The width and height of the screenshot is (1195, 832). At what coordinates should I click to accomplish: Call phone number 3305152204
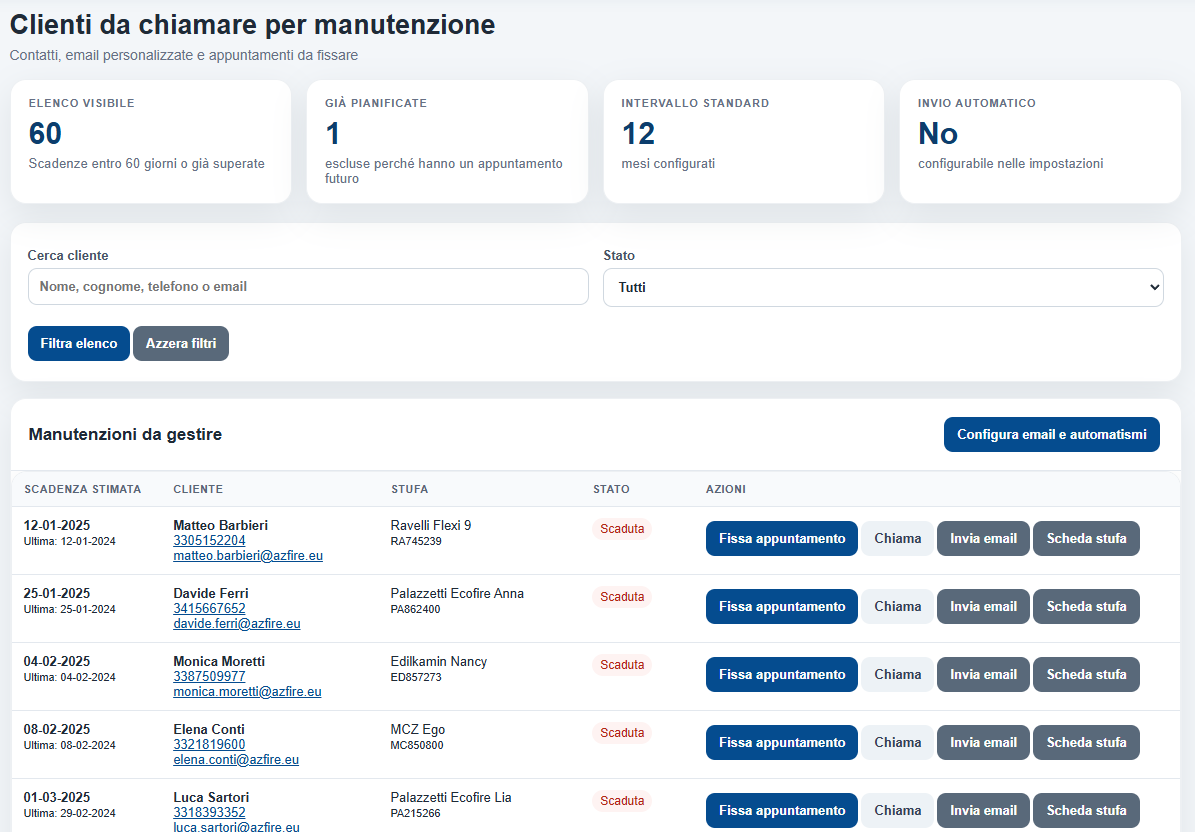[210, 540]
